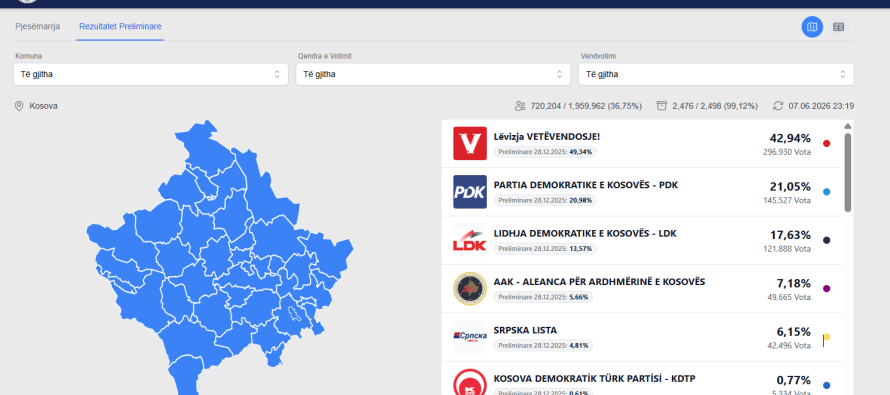This screenshot has height=395, width=890.
Task: Click the 121,888 Vota count
Action: coord(787,249)
